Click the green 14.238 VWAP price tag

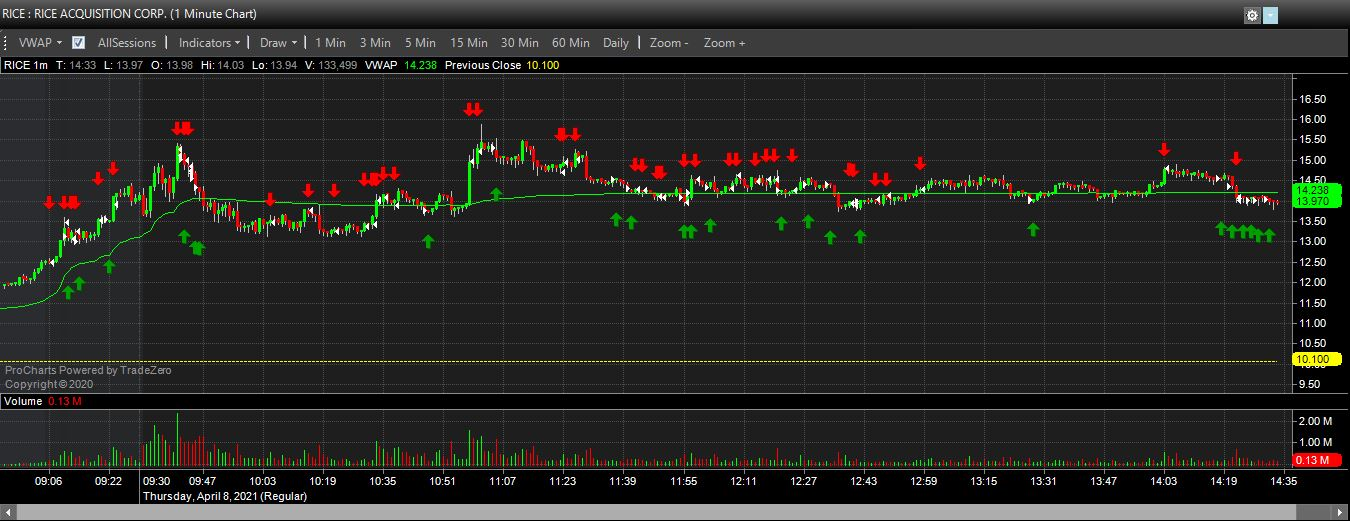[1311, 190]
